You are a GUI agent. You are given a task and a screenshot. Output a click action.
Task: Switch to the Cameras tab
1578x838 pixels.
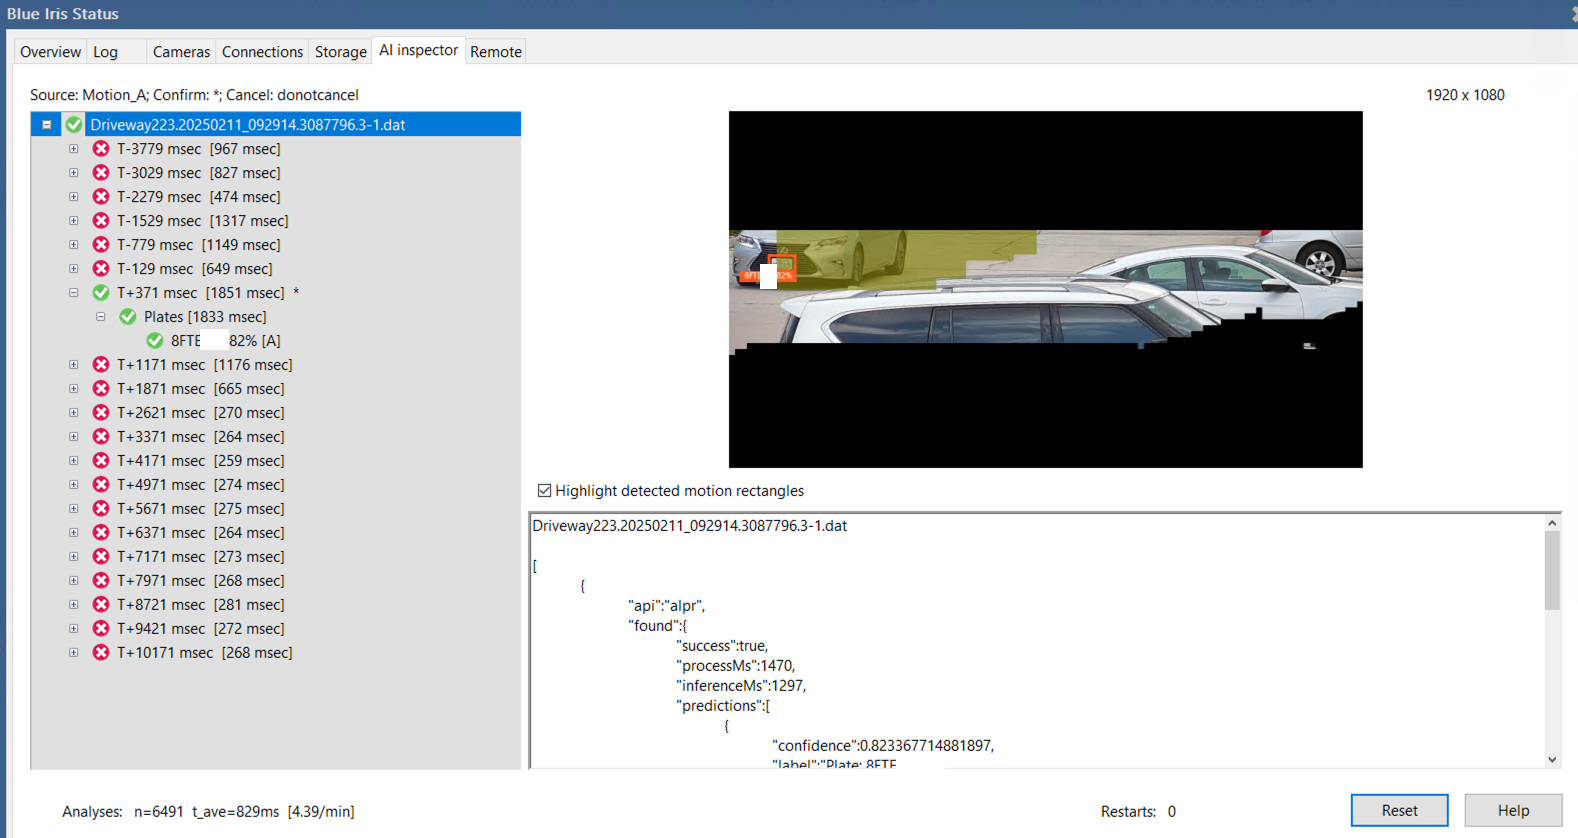(x=181, y=52)
